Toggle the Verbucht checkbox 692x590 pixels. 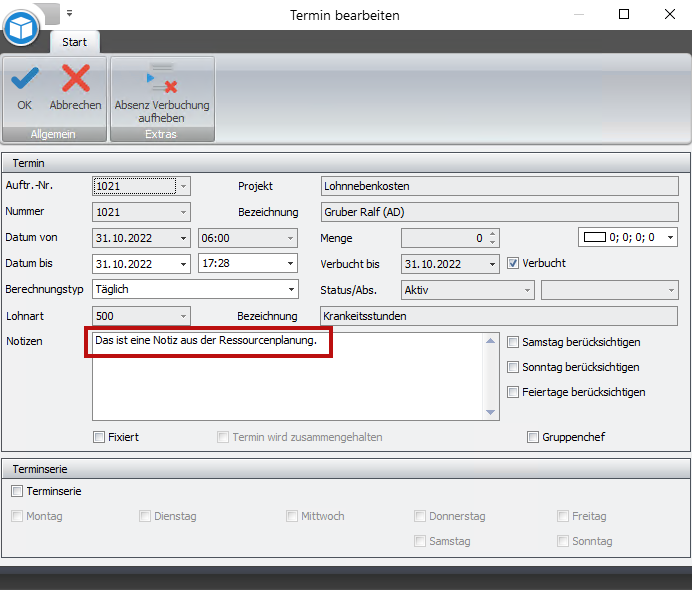[512, 263]
